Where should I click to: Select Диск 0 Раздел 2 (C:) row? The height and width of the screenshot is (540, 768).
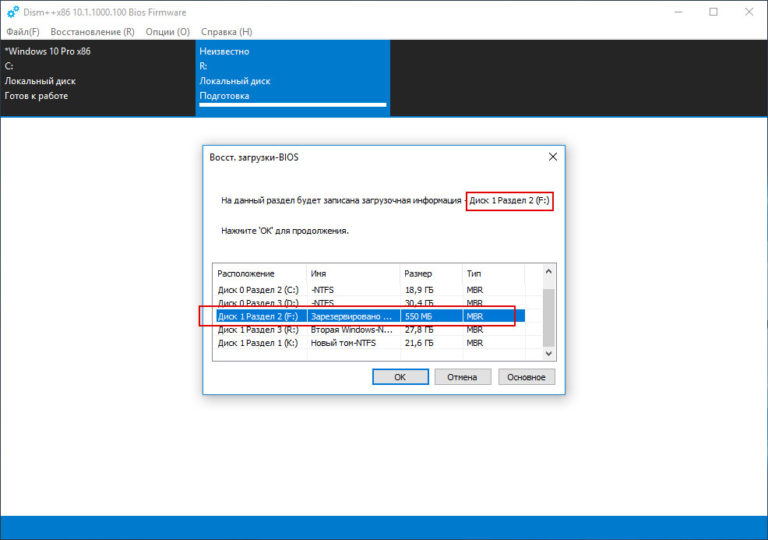coord(257,288)
